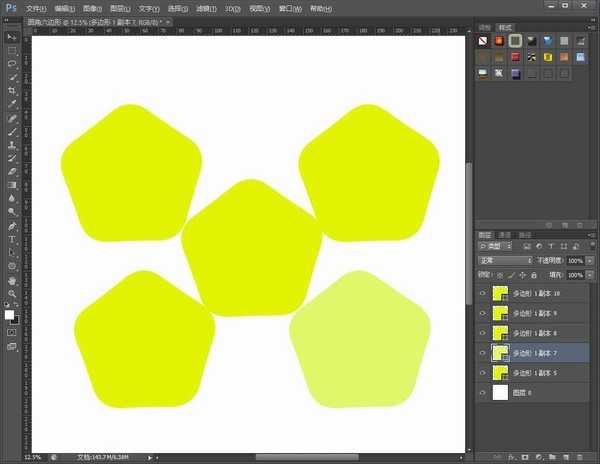Choose the Crop tool
Image resolution: width=600 pixels, height=464 pixels.
[12, 89]
